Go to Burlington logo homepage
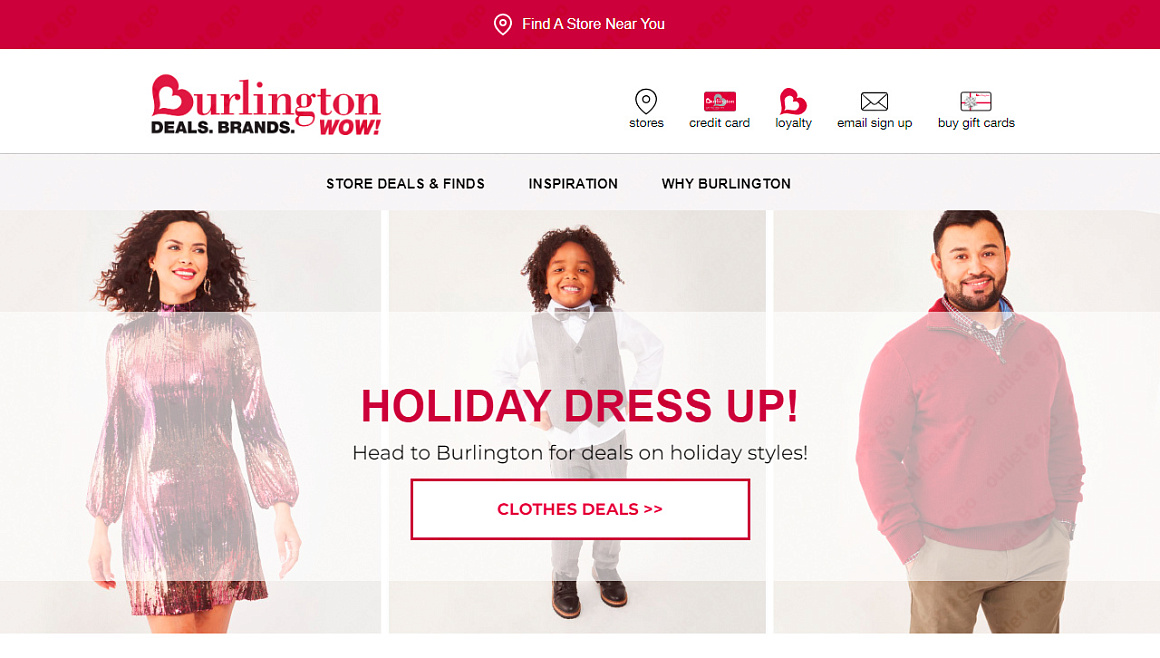 pos(266,105)
